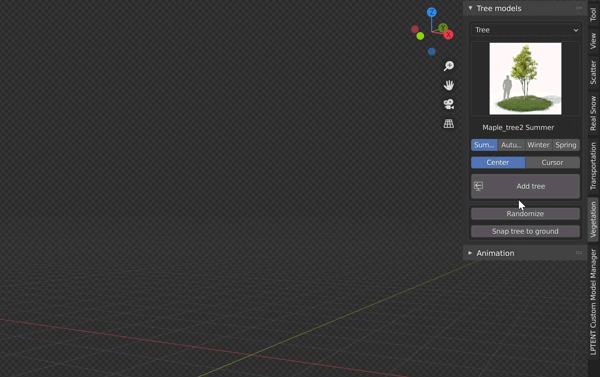Switch perspective/orthographic with the grid icon
600x377 pixels.
(x=448, y=123)
